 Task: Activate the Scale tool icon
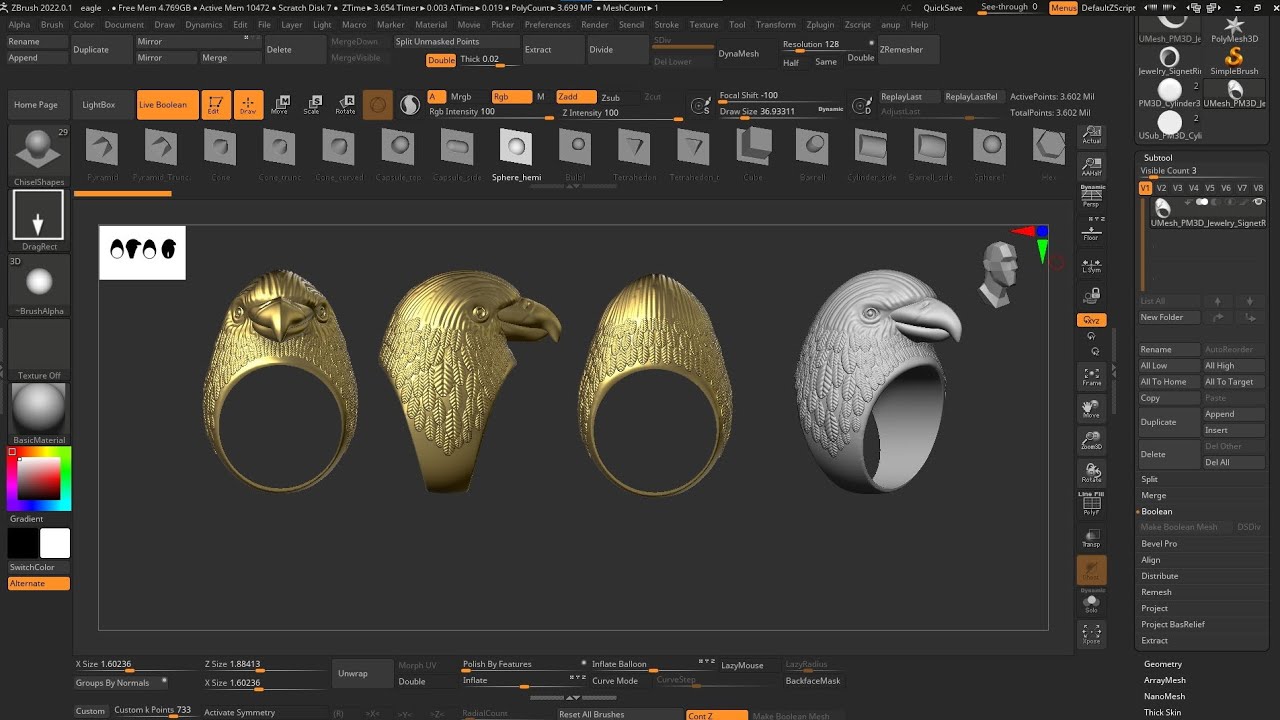coord(313,105)
